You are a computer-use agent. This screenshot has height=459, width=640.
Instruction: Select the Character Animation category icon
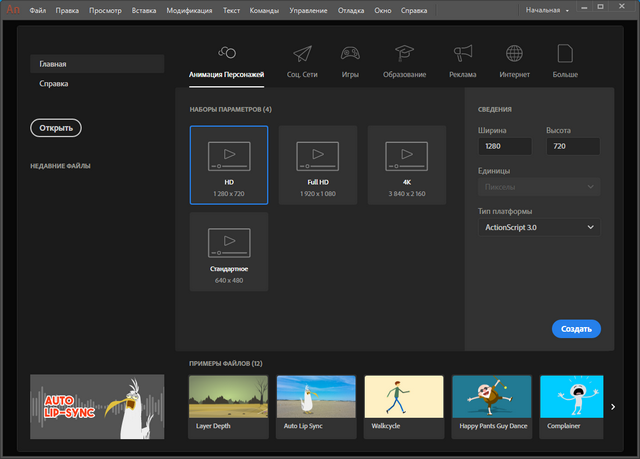[226, 53]
